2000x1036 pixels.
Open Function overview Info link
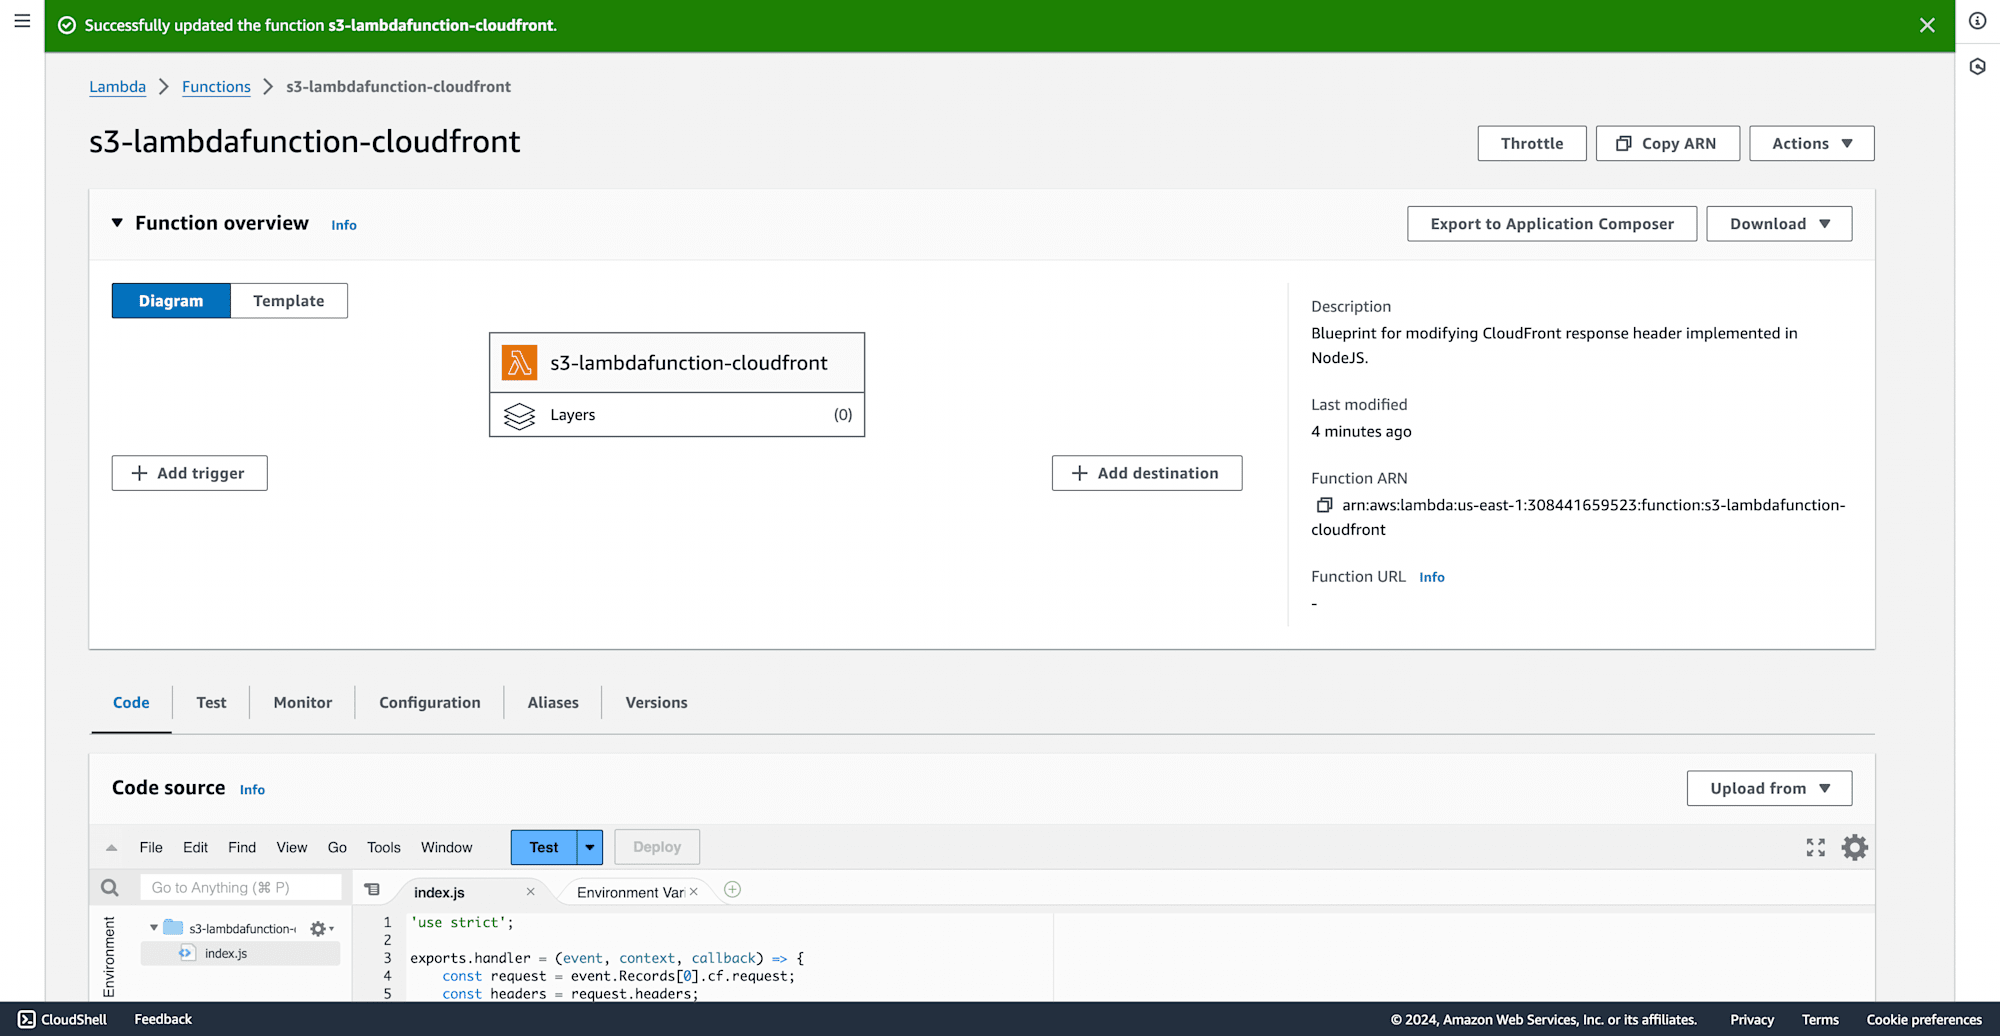click(x=344, y=225)
